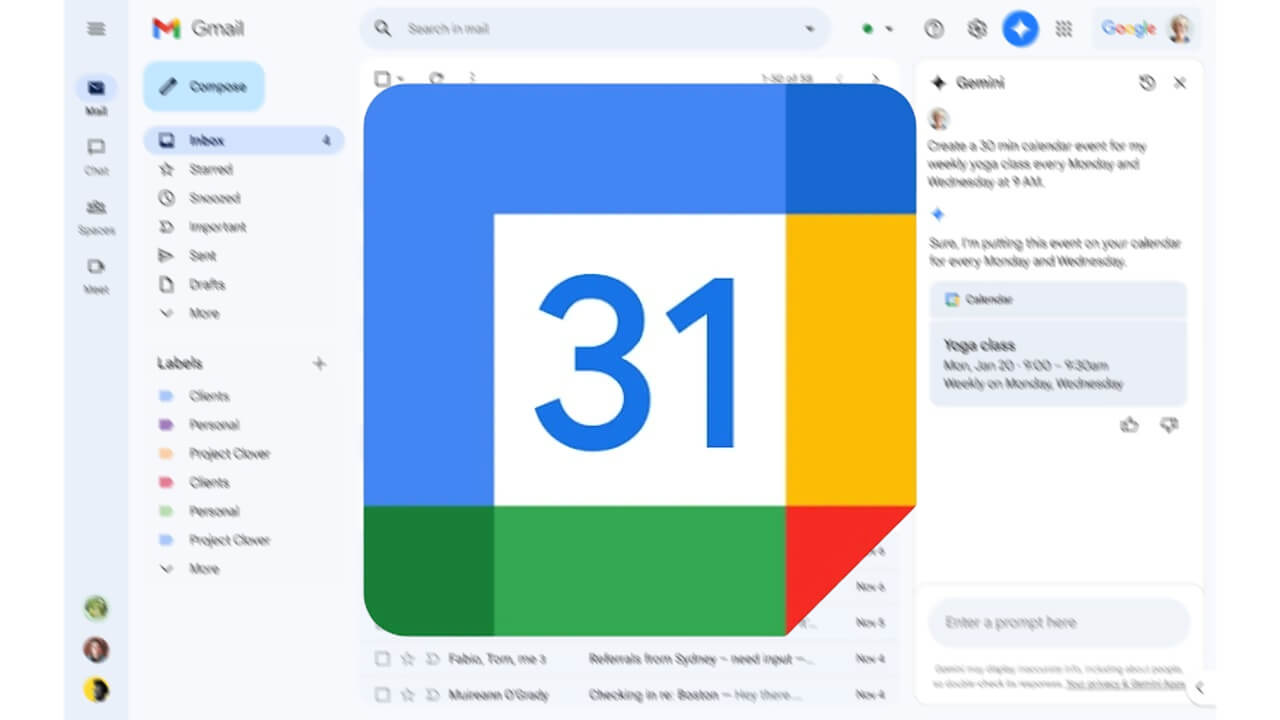Open the Google apps grid
1280x720 pixels.
coord(1064,29)
